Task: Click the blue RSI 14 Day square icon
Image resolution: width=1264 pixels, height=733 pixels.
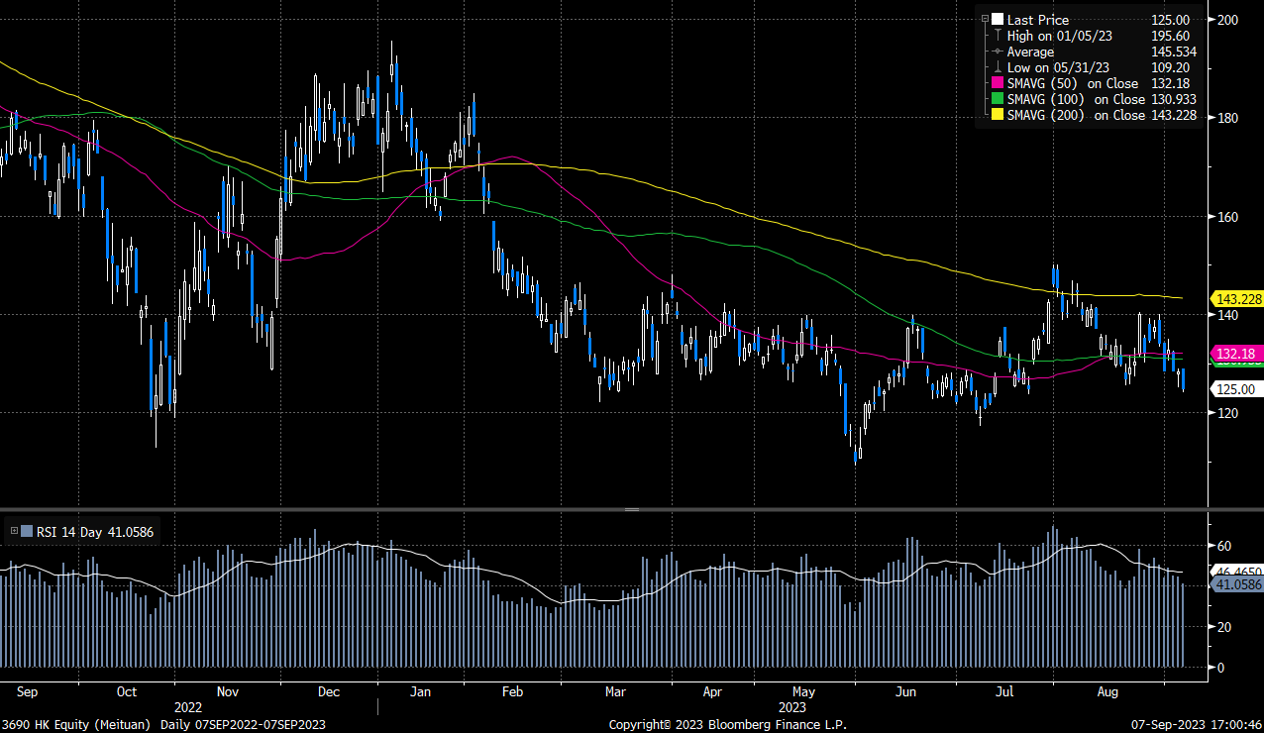Action: (27, 531)
